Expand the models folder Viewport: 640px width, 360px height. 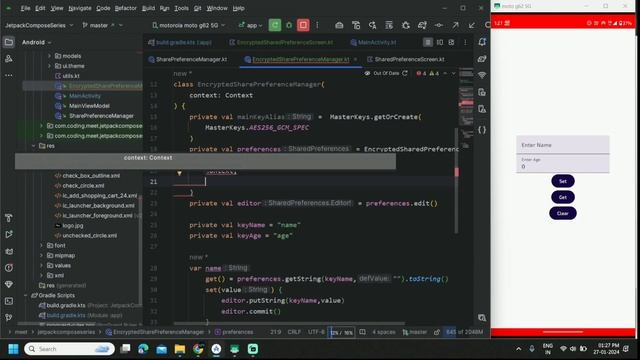coord(49,56)
